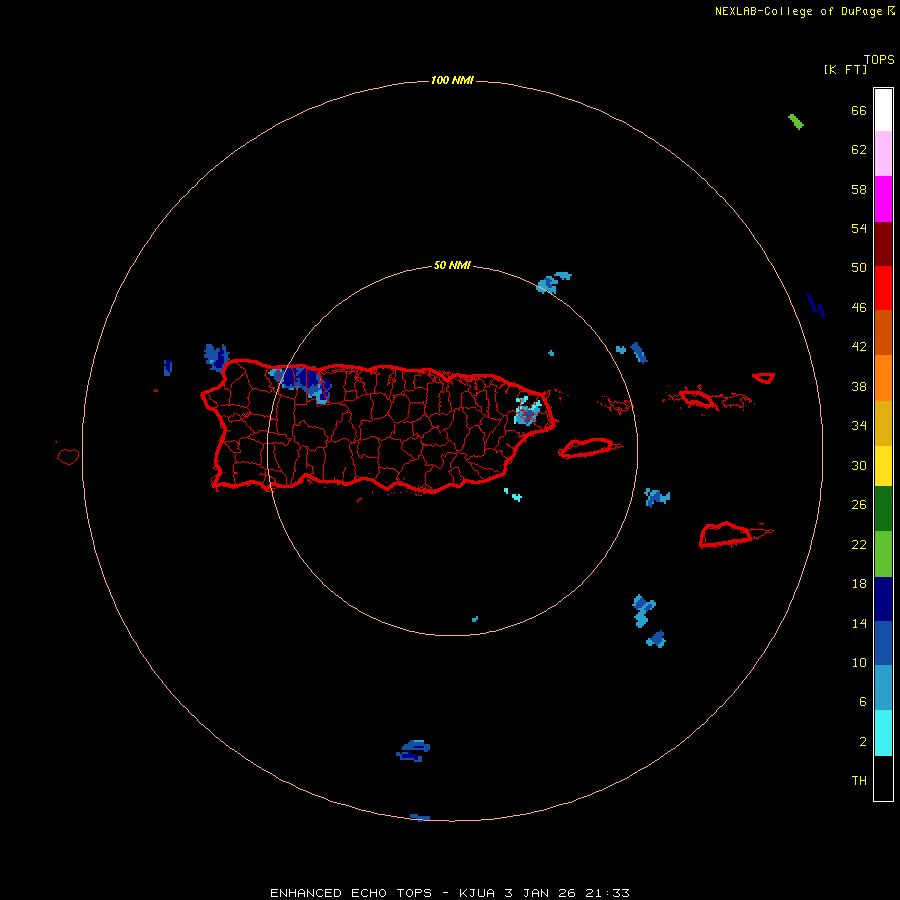
Task: Click the navy echo over northwest Puerto Rico coast
Action: click(302, 382)
